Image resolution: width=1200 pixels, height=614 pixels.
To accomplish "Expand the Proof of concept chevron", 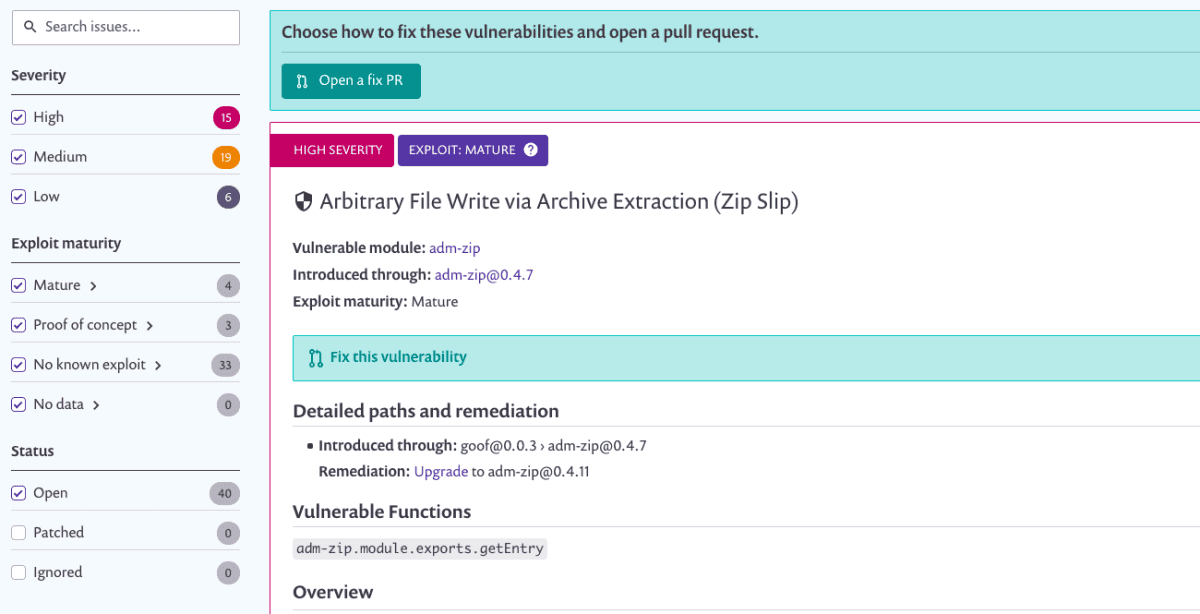I will [x=150, y=326].
